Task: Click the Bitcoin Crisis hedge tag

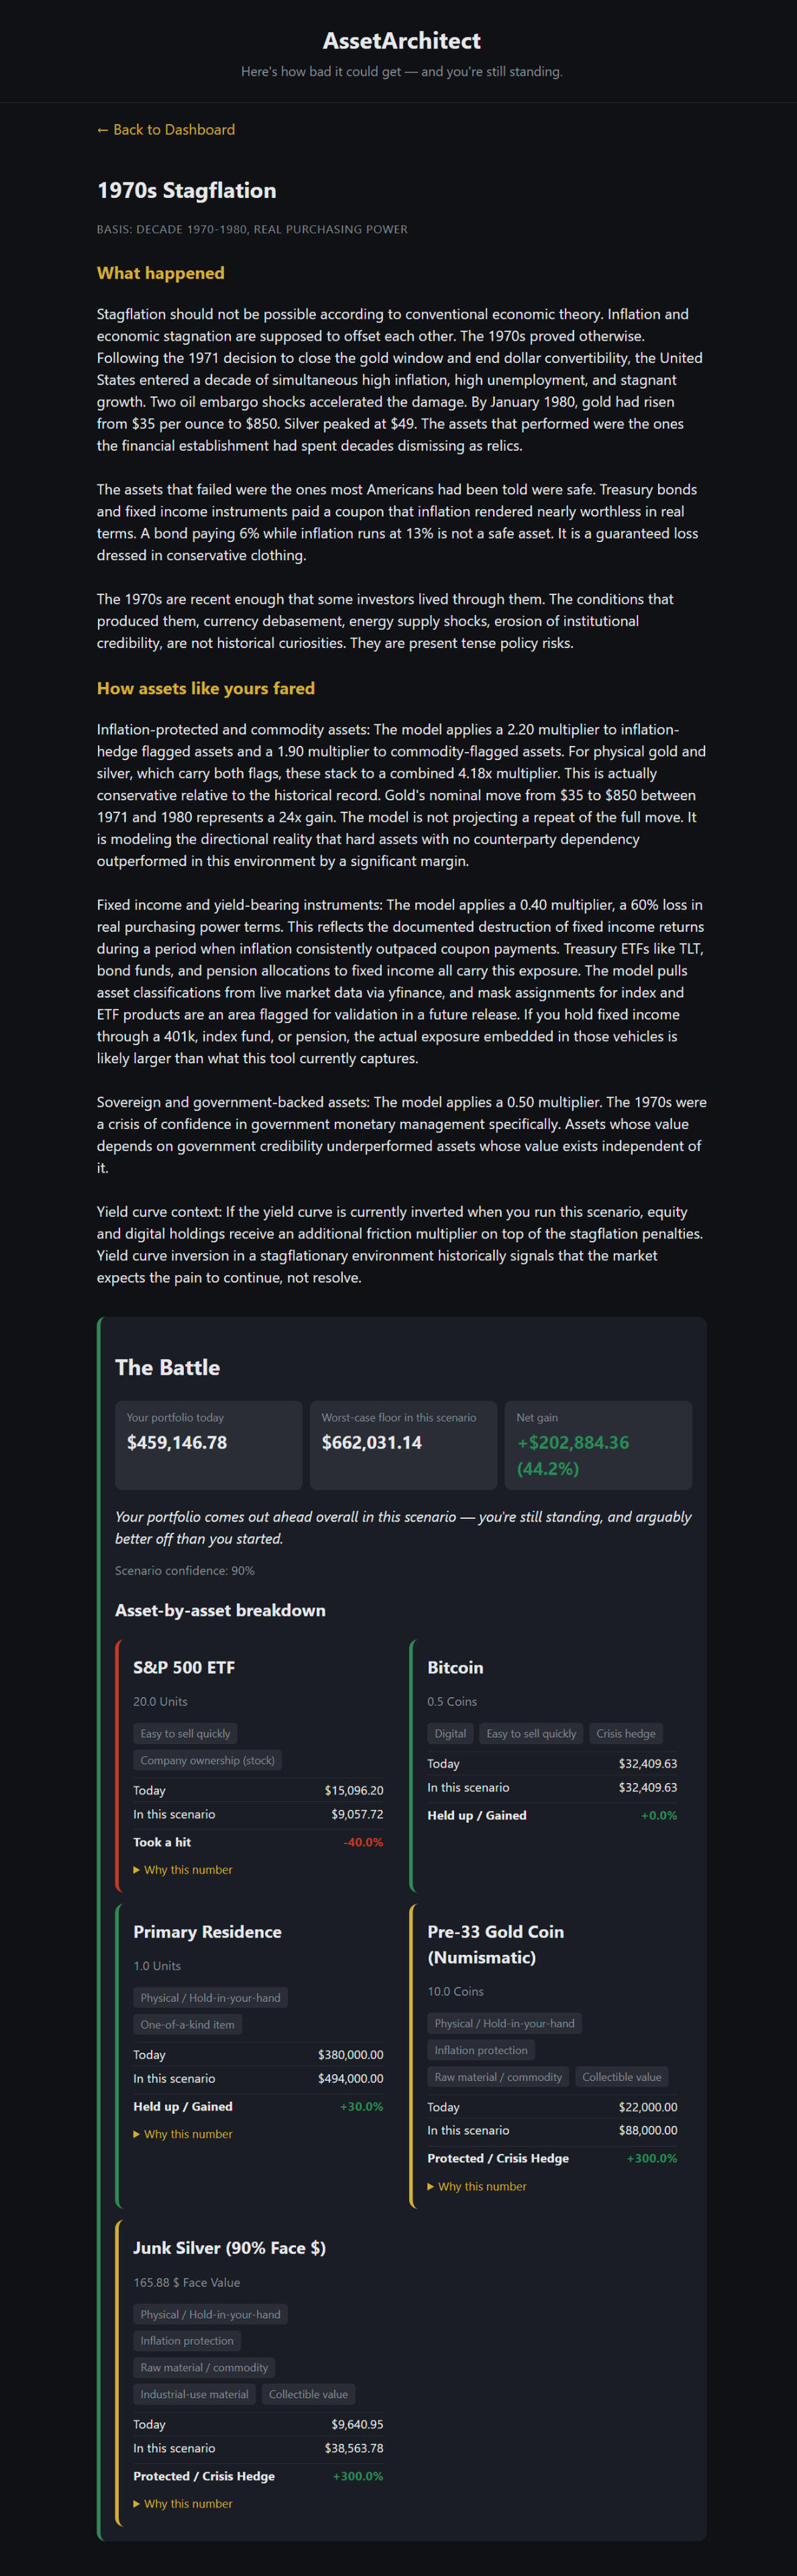Action: (626, 1733)
